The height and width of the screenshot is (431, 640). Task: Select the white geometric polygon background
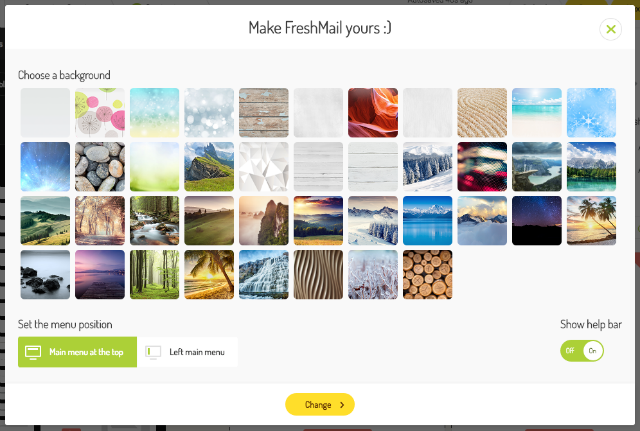[264, 167]
